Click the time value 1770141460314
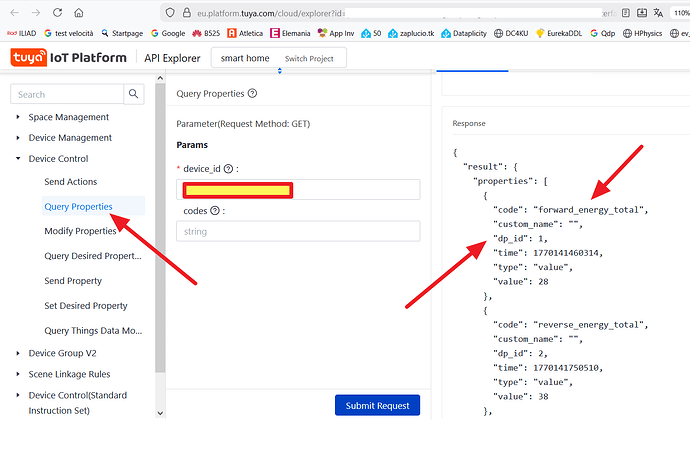 565,253
